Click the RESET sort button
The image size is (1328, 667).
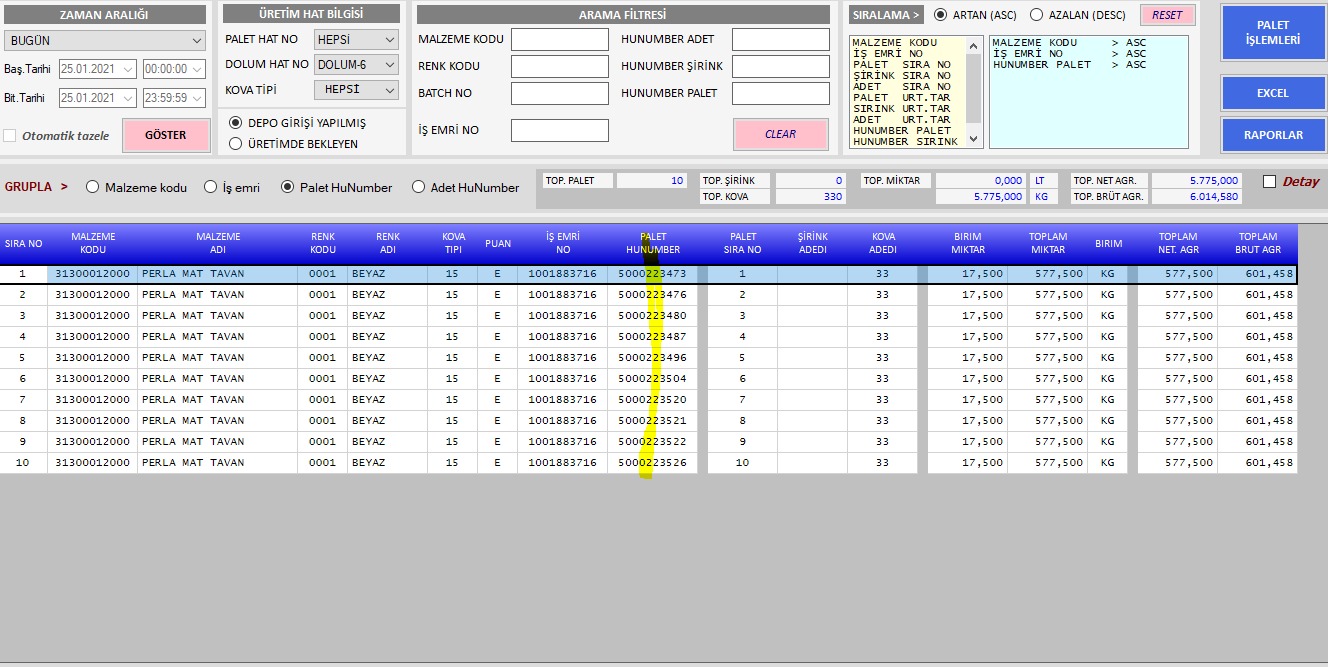pyautogui.click(x=1166, y=15)
